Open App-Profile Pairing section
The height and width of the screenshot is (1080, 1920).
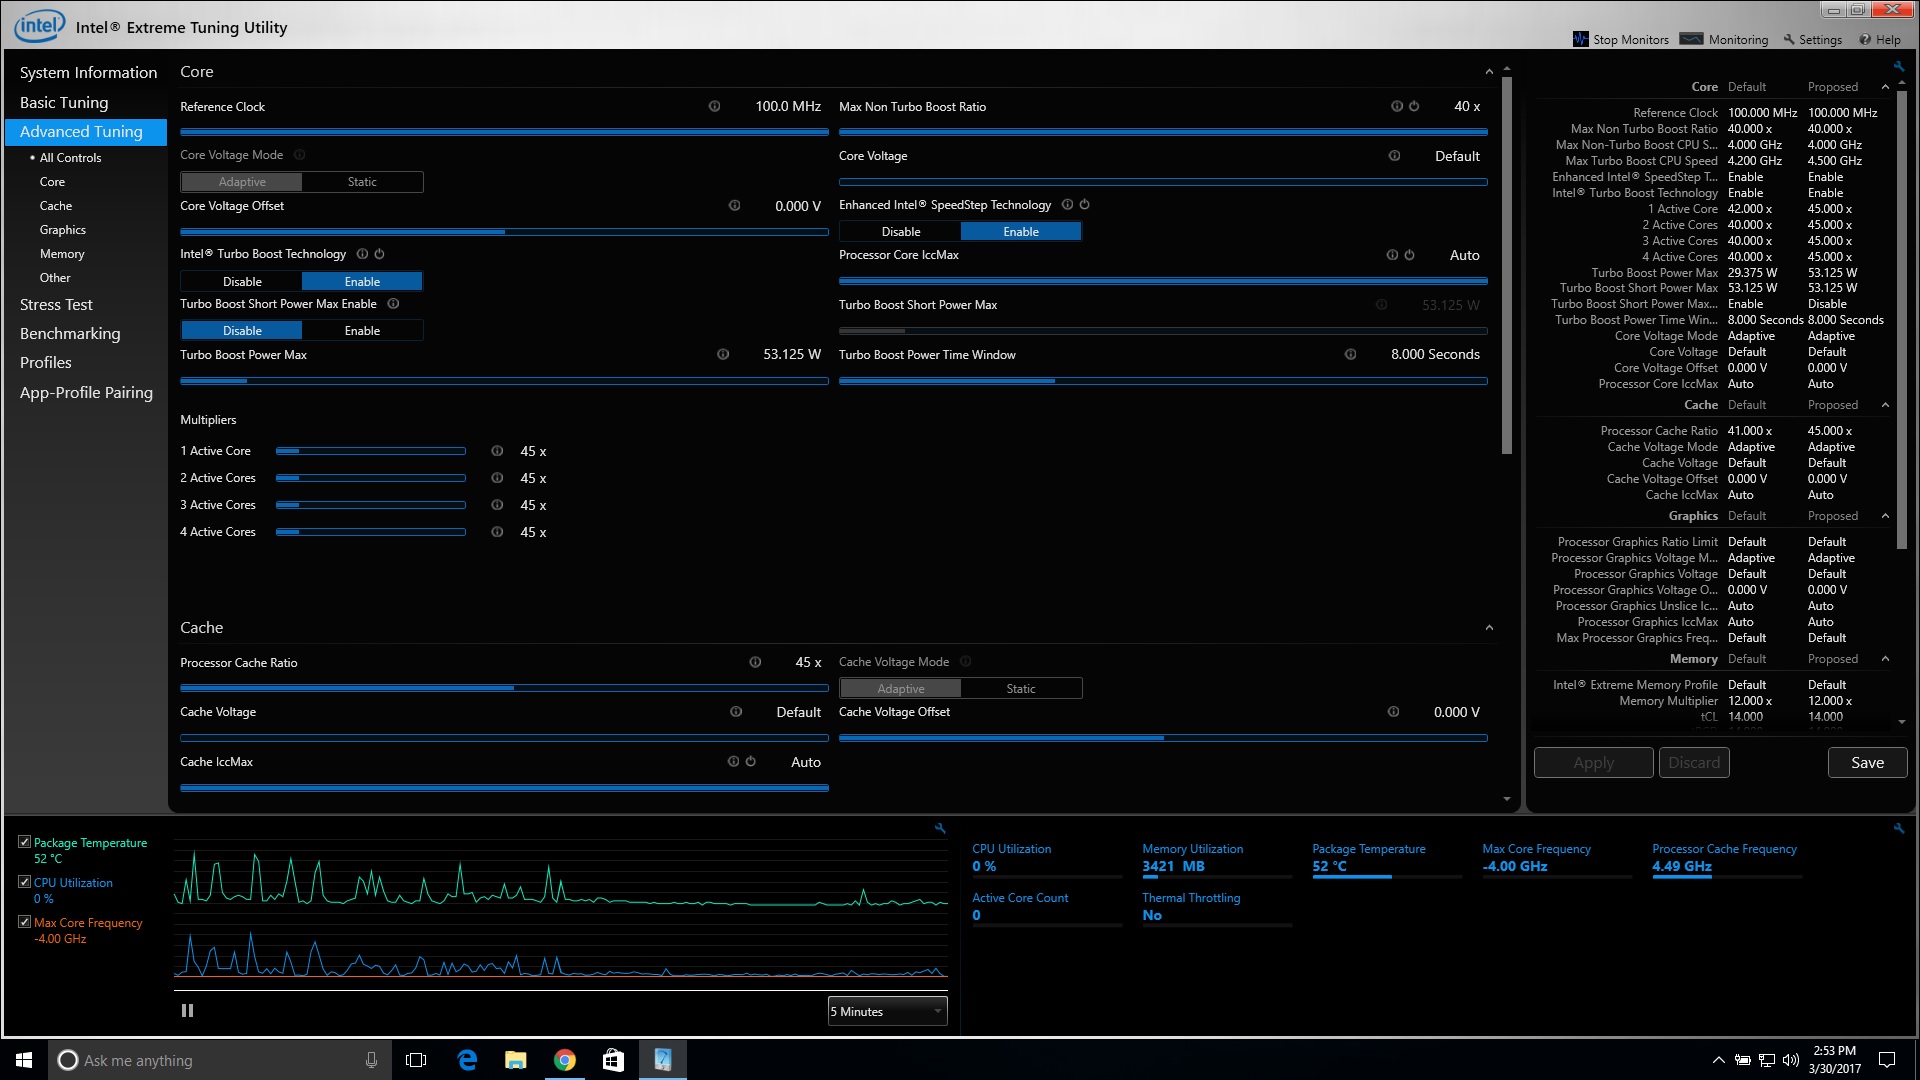pos(86,393)
